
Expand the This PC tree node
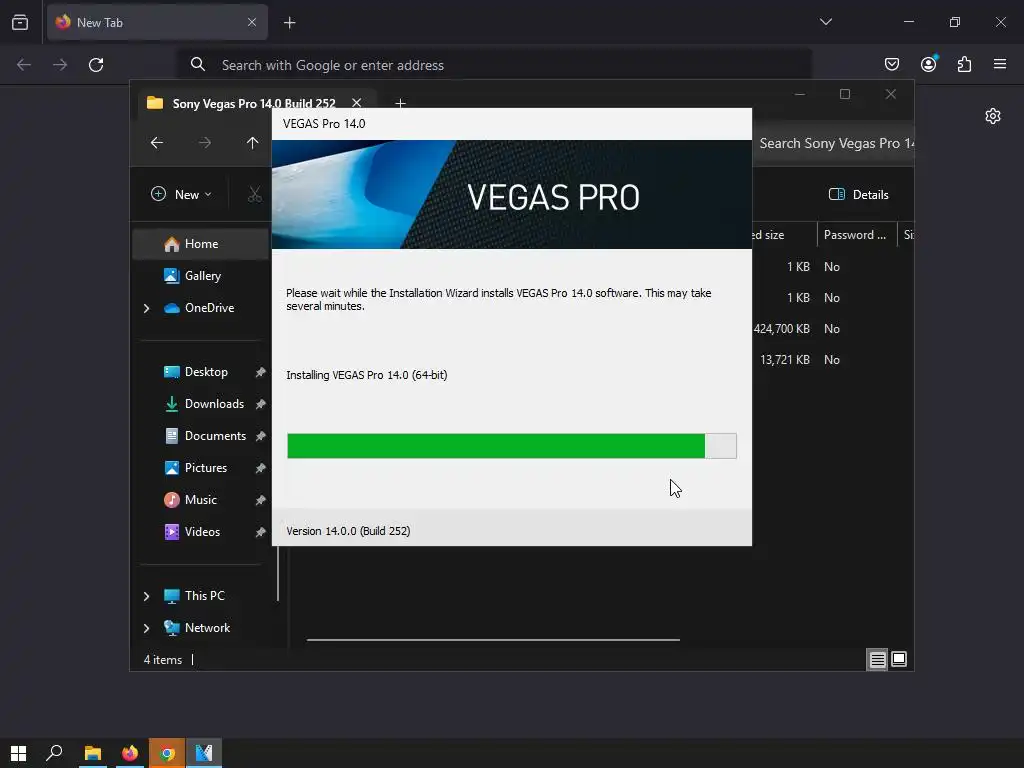tap(146, 596)
